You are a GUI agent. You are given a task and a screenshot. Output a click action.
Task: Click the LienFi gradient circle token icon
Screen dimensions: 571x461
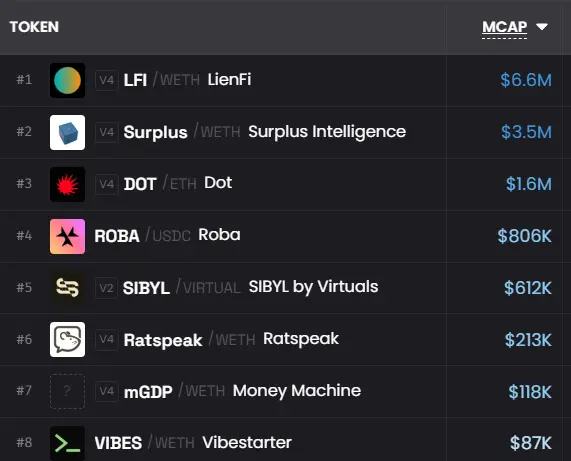point(67,80)
